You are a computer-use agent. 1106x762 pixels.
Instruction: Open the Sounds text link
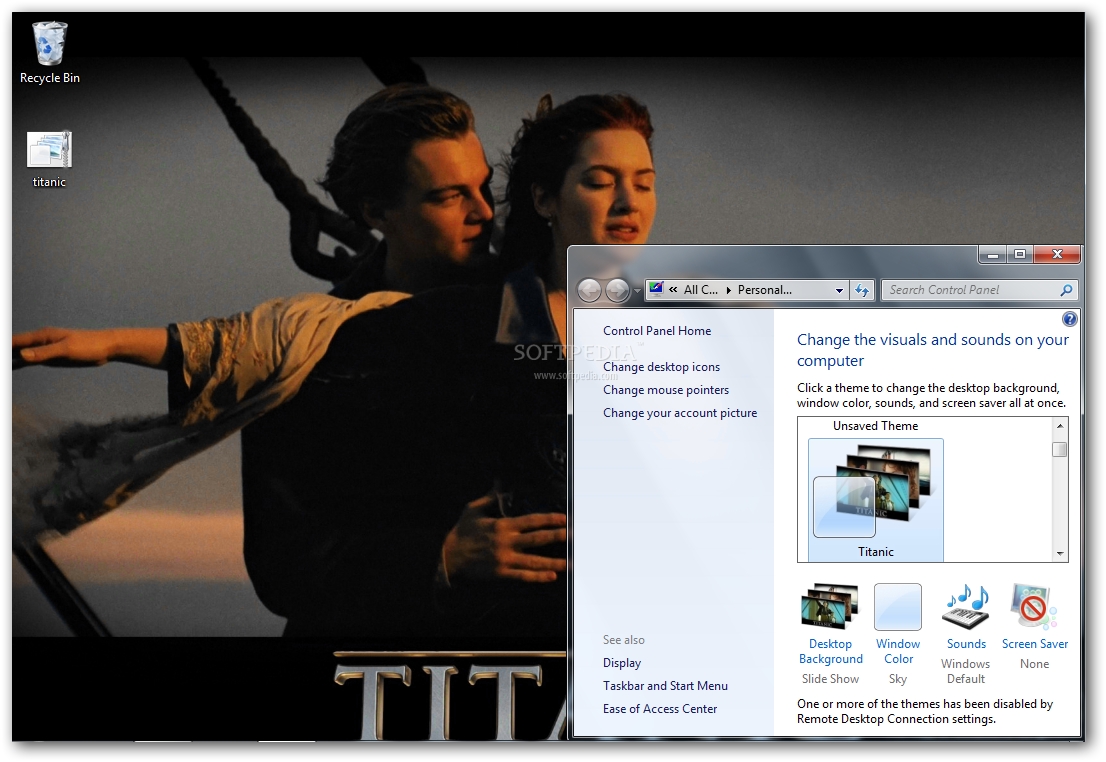tap(966, 644)
